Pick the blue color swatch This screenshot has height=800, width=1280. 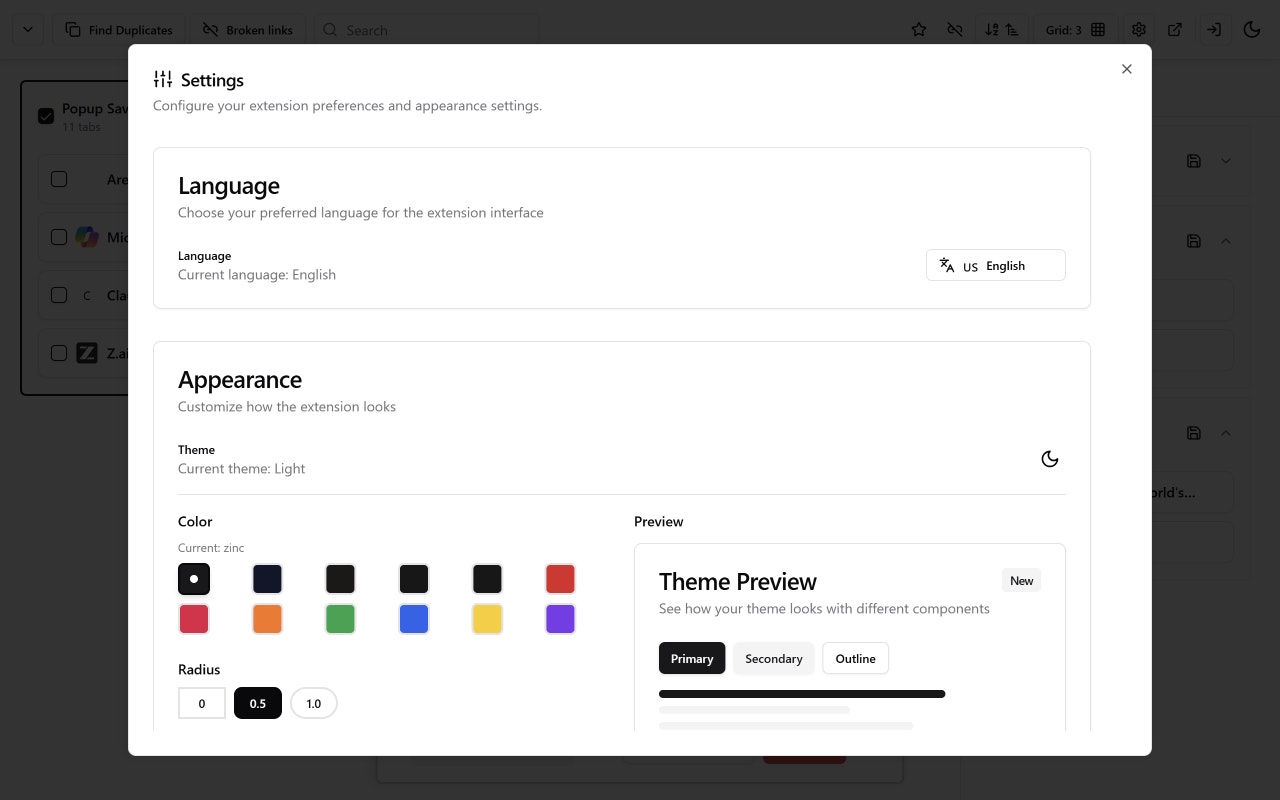click(x=414, y=619)
